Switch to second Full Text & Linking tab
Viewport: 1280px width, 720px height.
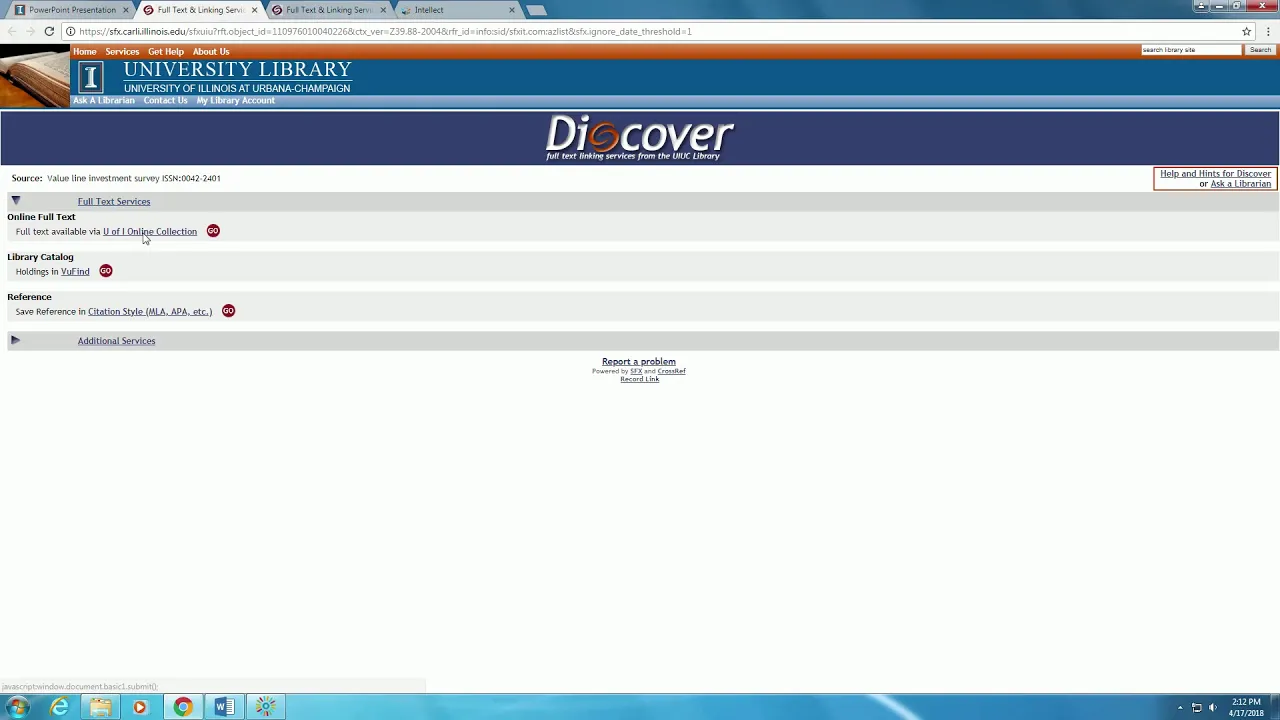click(329, 10)
